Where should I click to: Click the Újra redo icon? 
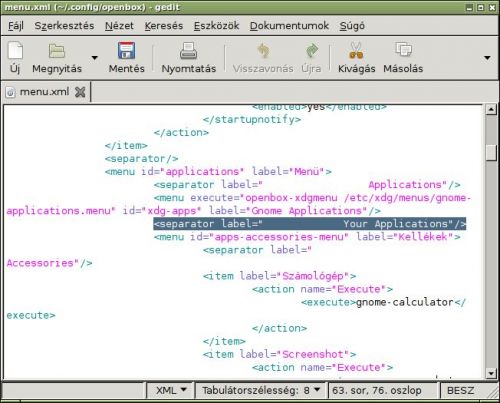(311, 51)
